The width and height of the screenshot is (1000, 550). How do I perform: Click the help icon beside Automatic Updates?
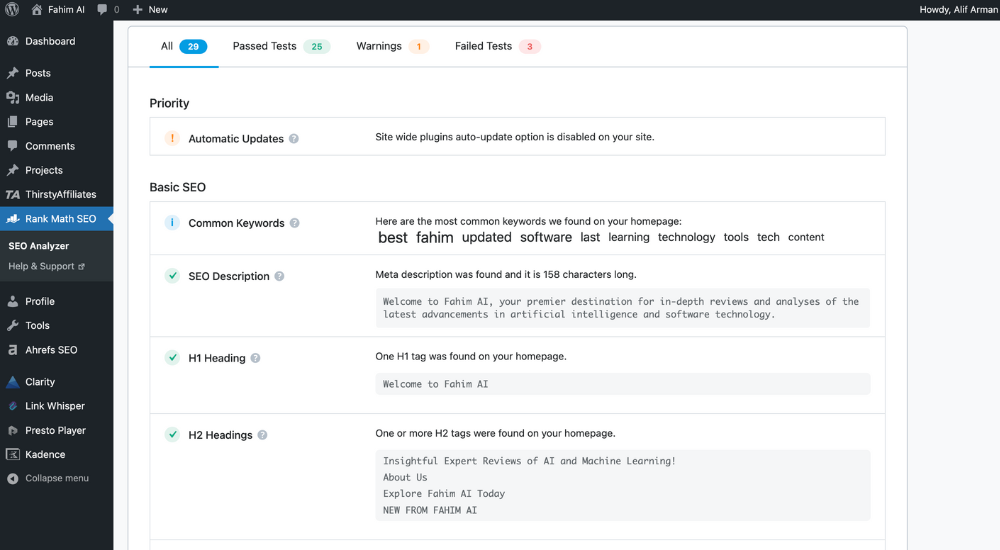click(x=294, y=139)
